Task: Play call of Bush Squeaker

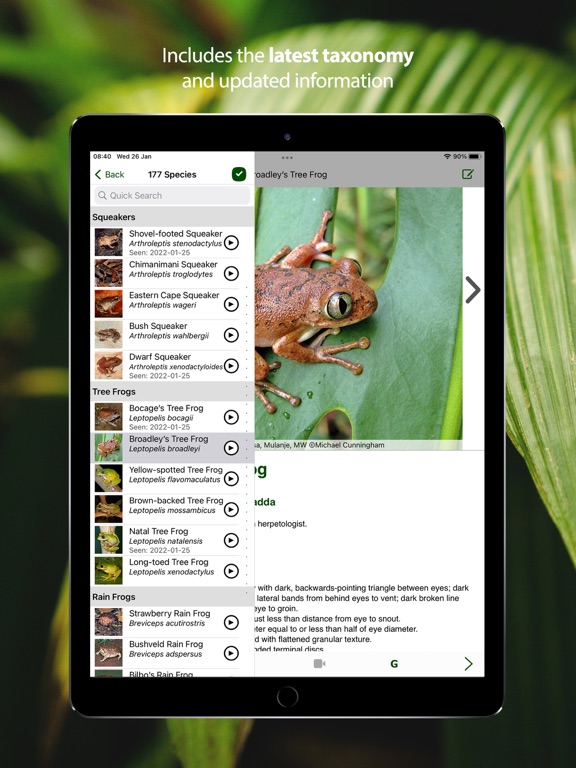Action: point(231,336)
